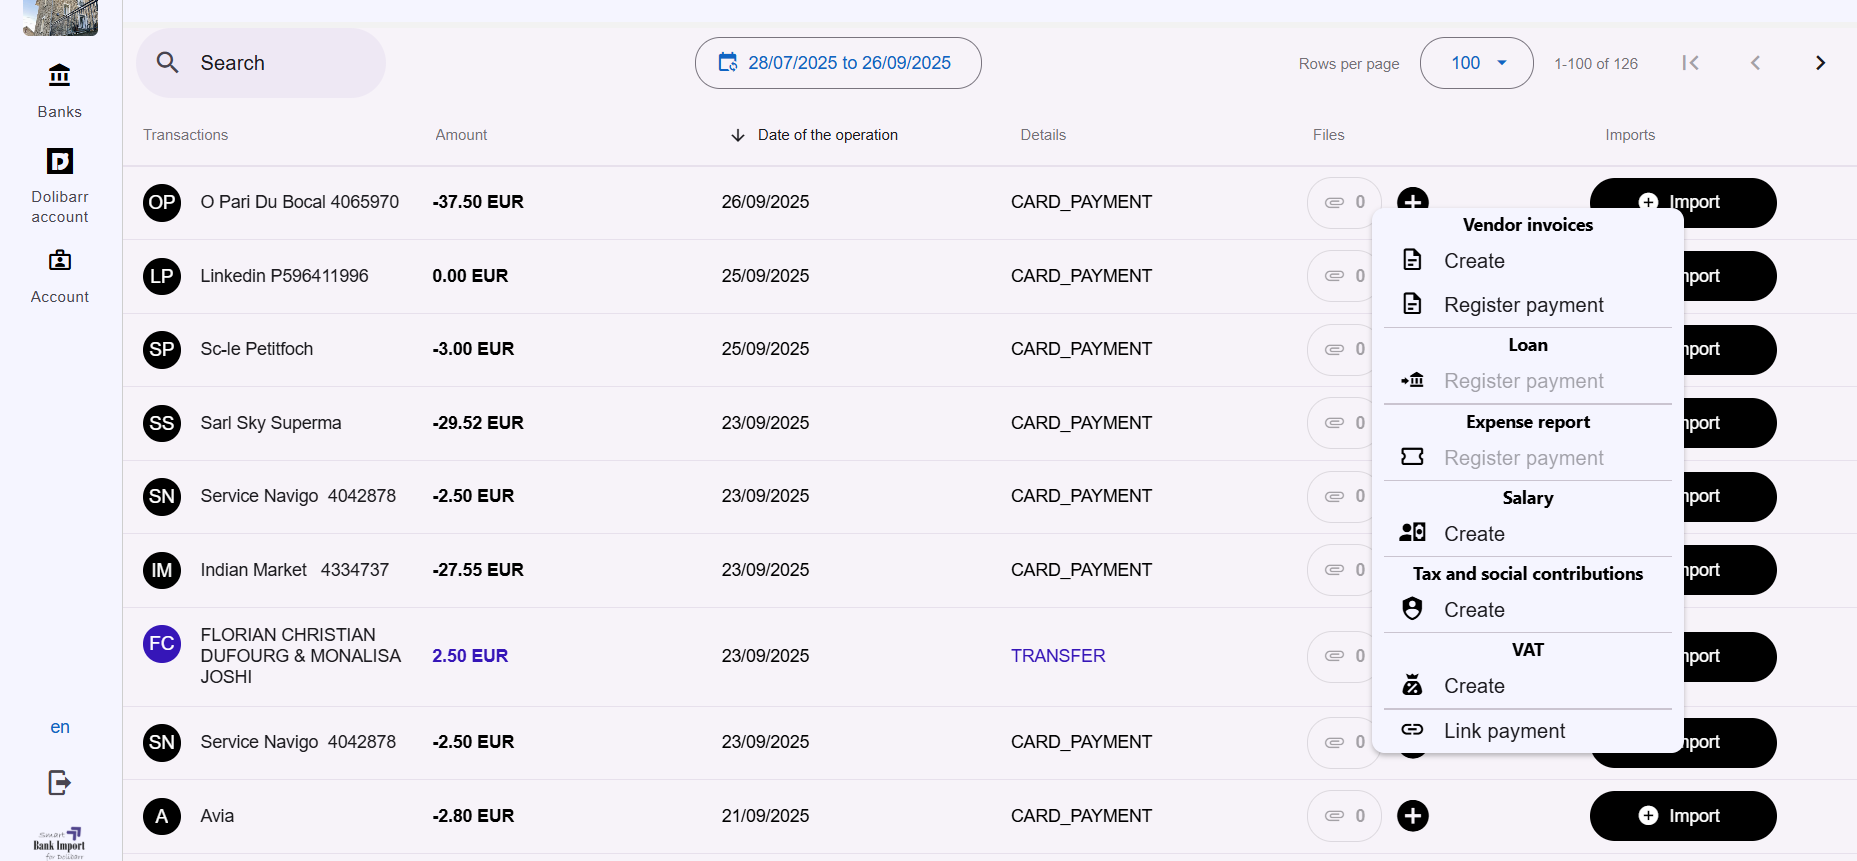Open the Dolibarr account icon
Screen dimensions: 1857x861
[x=60, y=161]
